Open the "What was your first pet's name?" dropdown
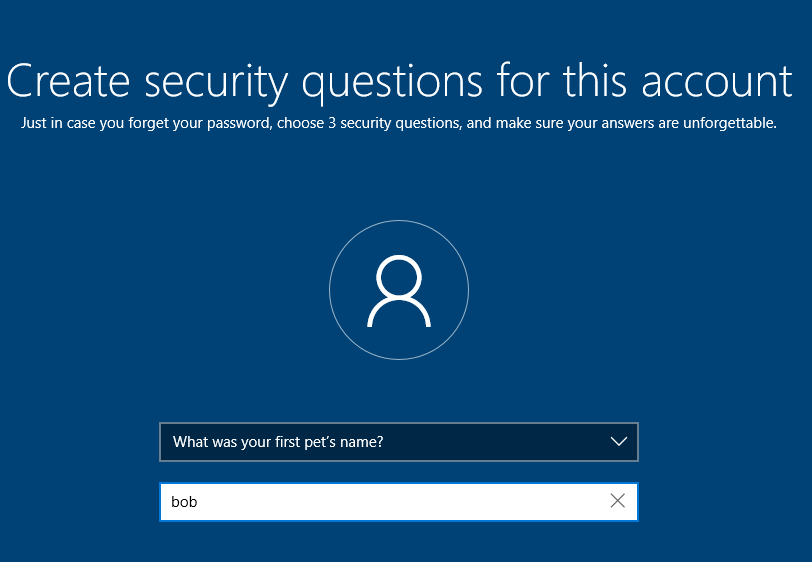 tap(399, 442)
